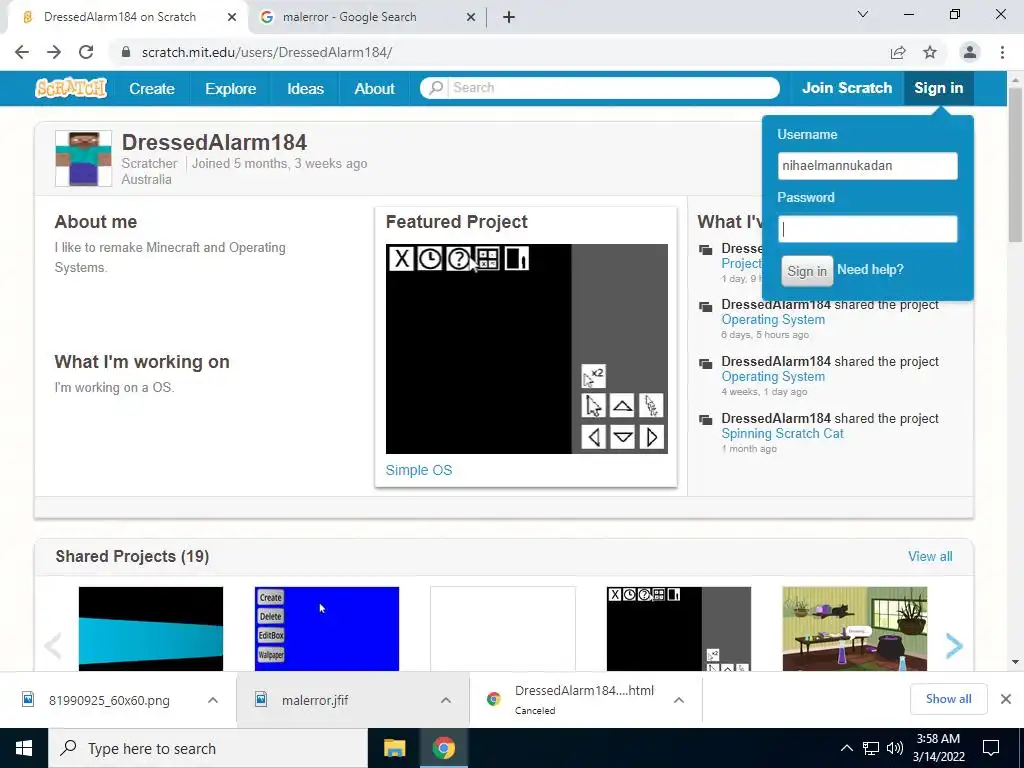Click the calculator icon in featured project
The width and height of the screenshot is (1024, 768).
click(x=488, y=259)
